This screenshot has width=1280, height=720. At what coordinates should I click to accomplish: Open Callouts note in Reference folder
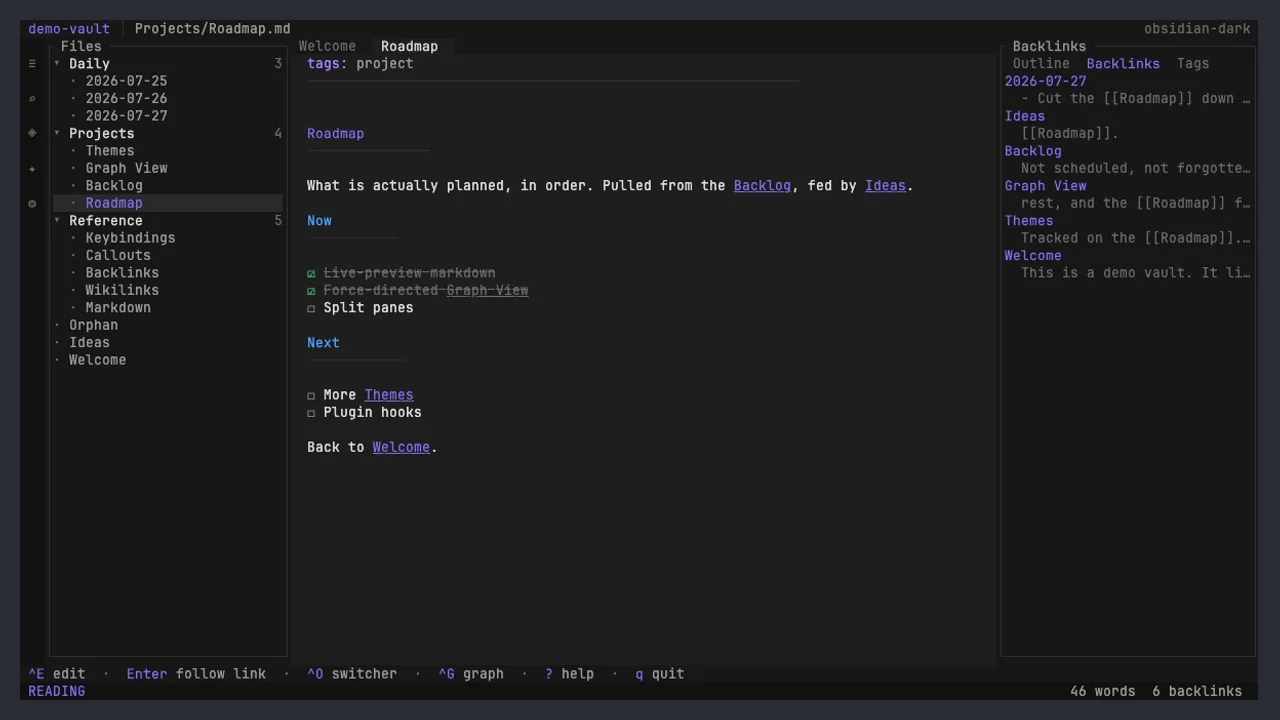click(x=118, y=255)
